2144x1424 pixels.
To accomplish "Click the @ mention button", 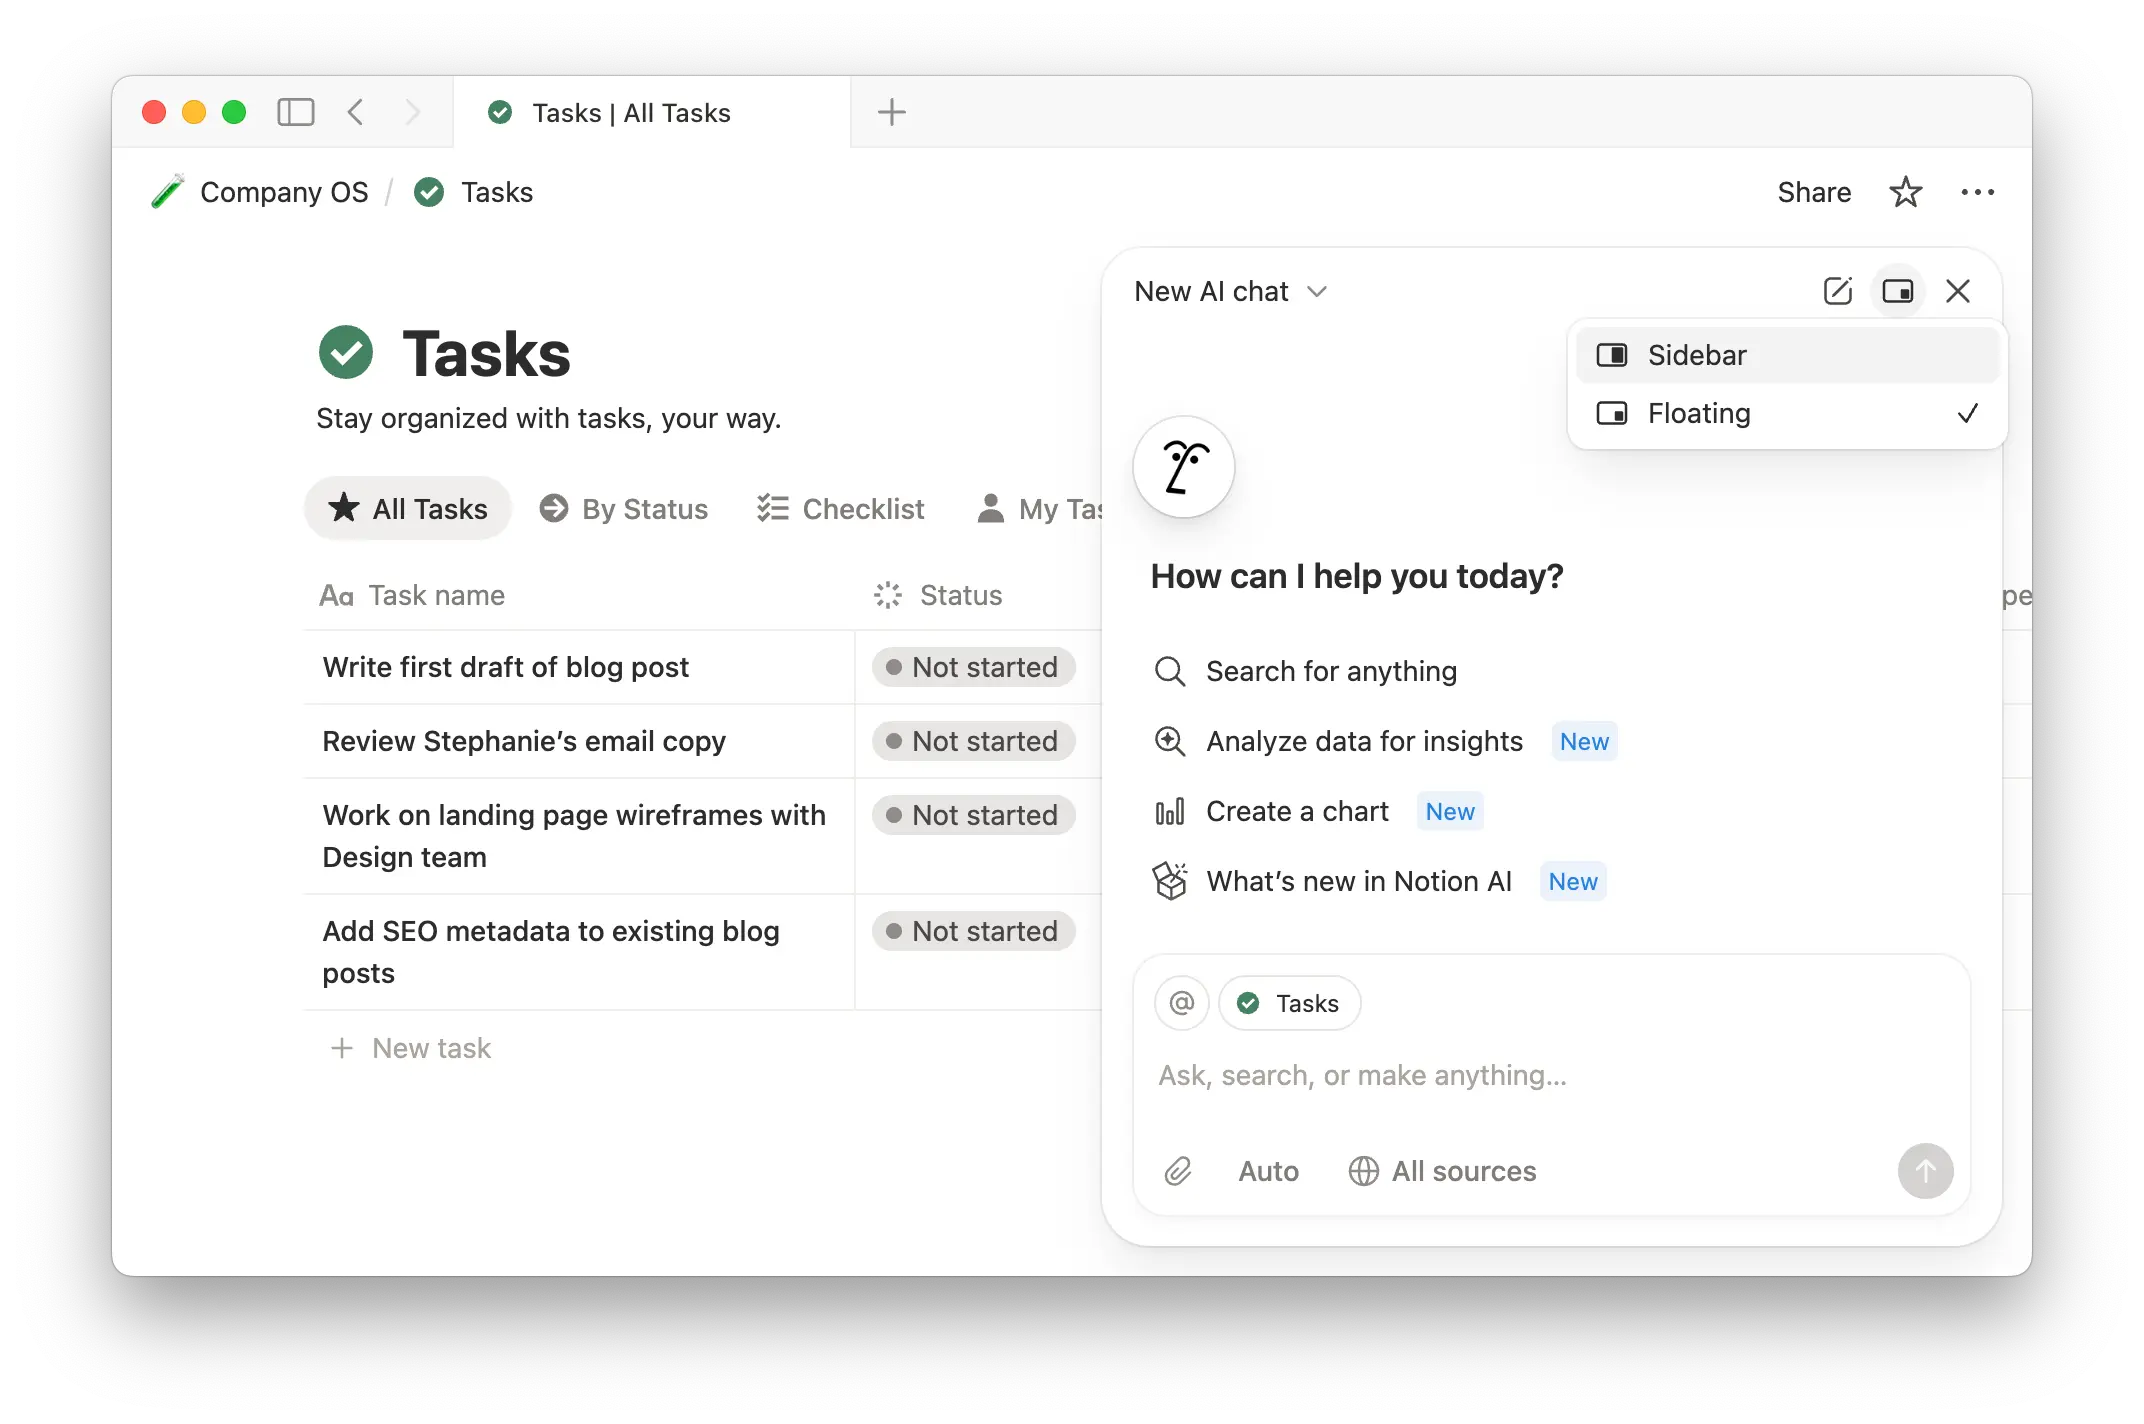I will [1181, 1003].
